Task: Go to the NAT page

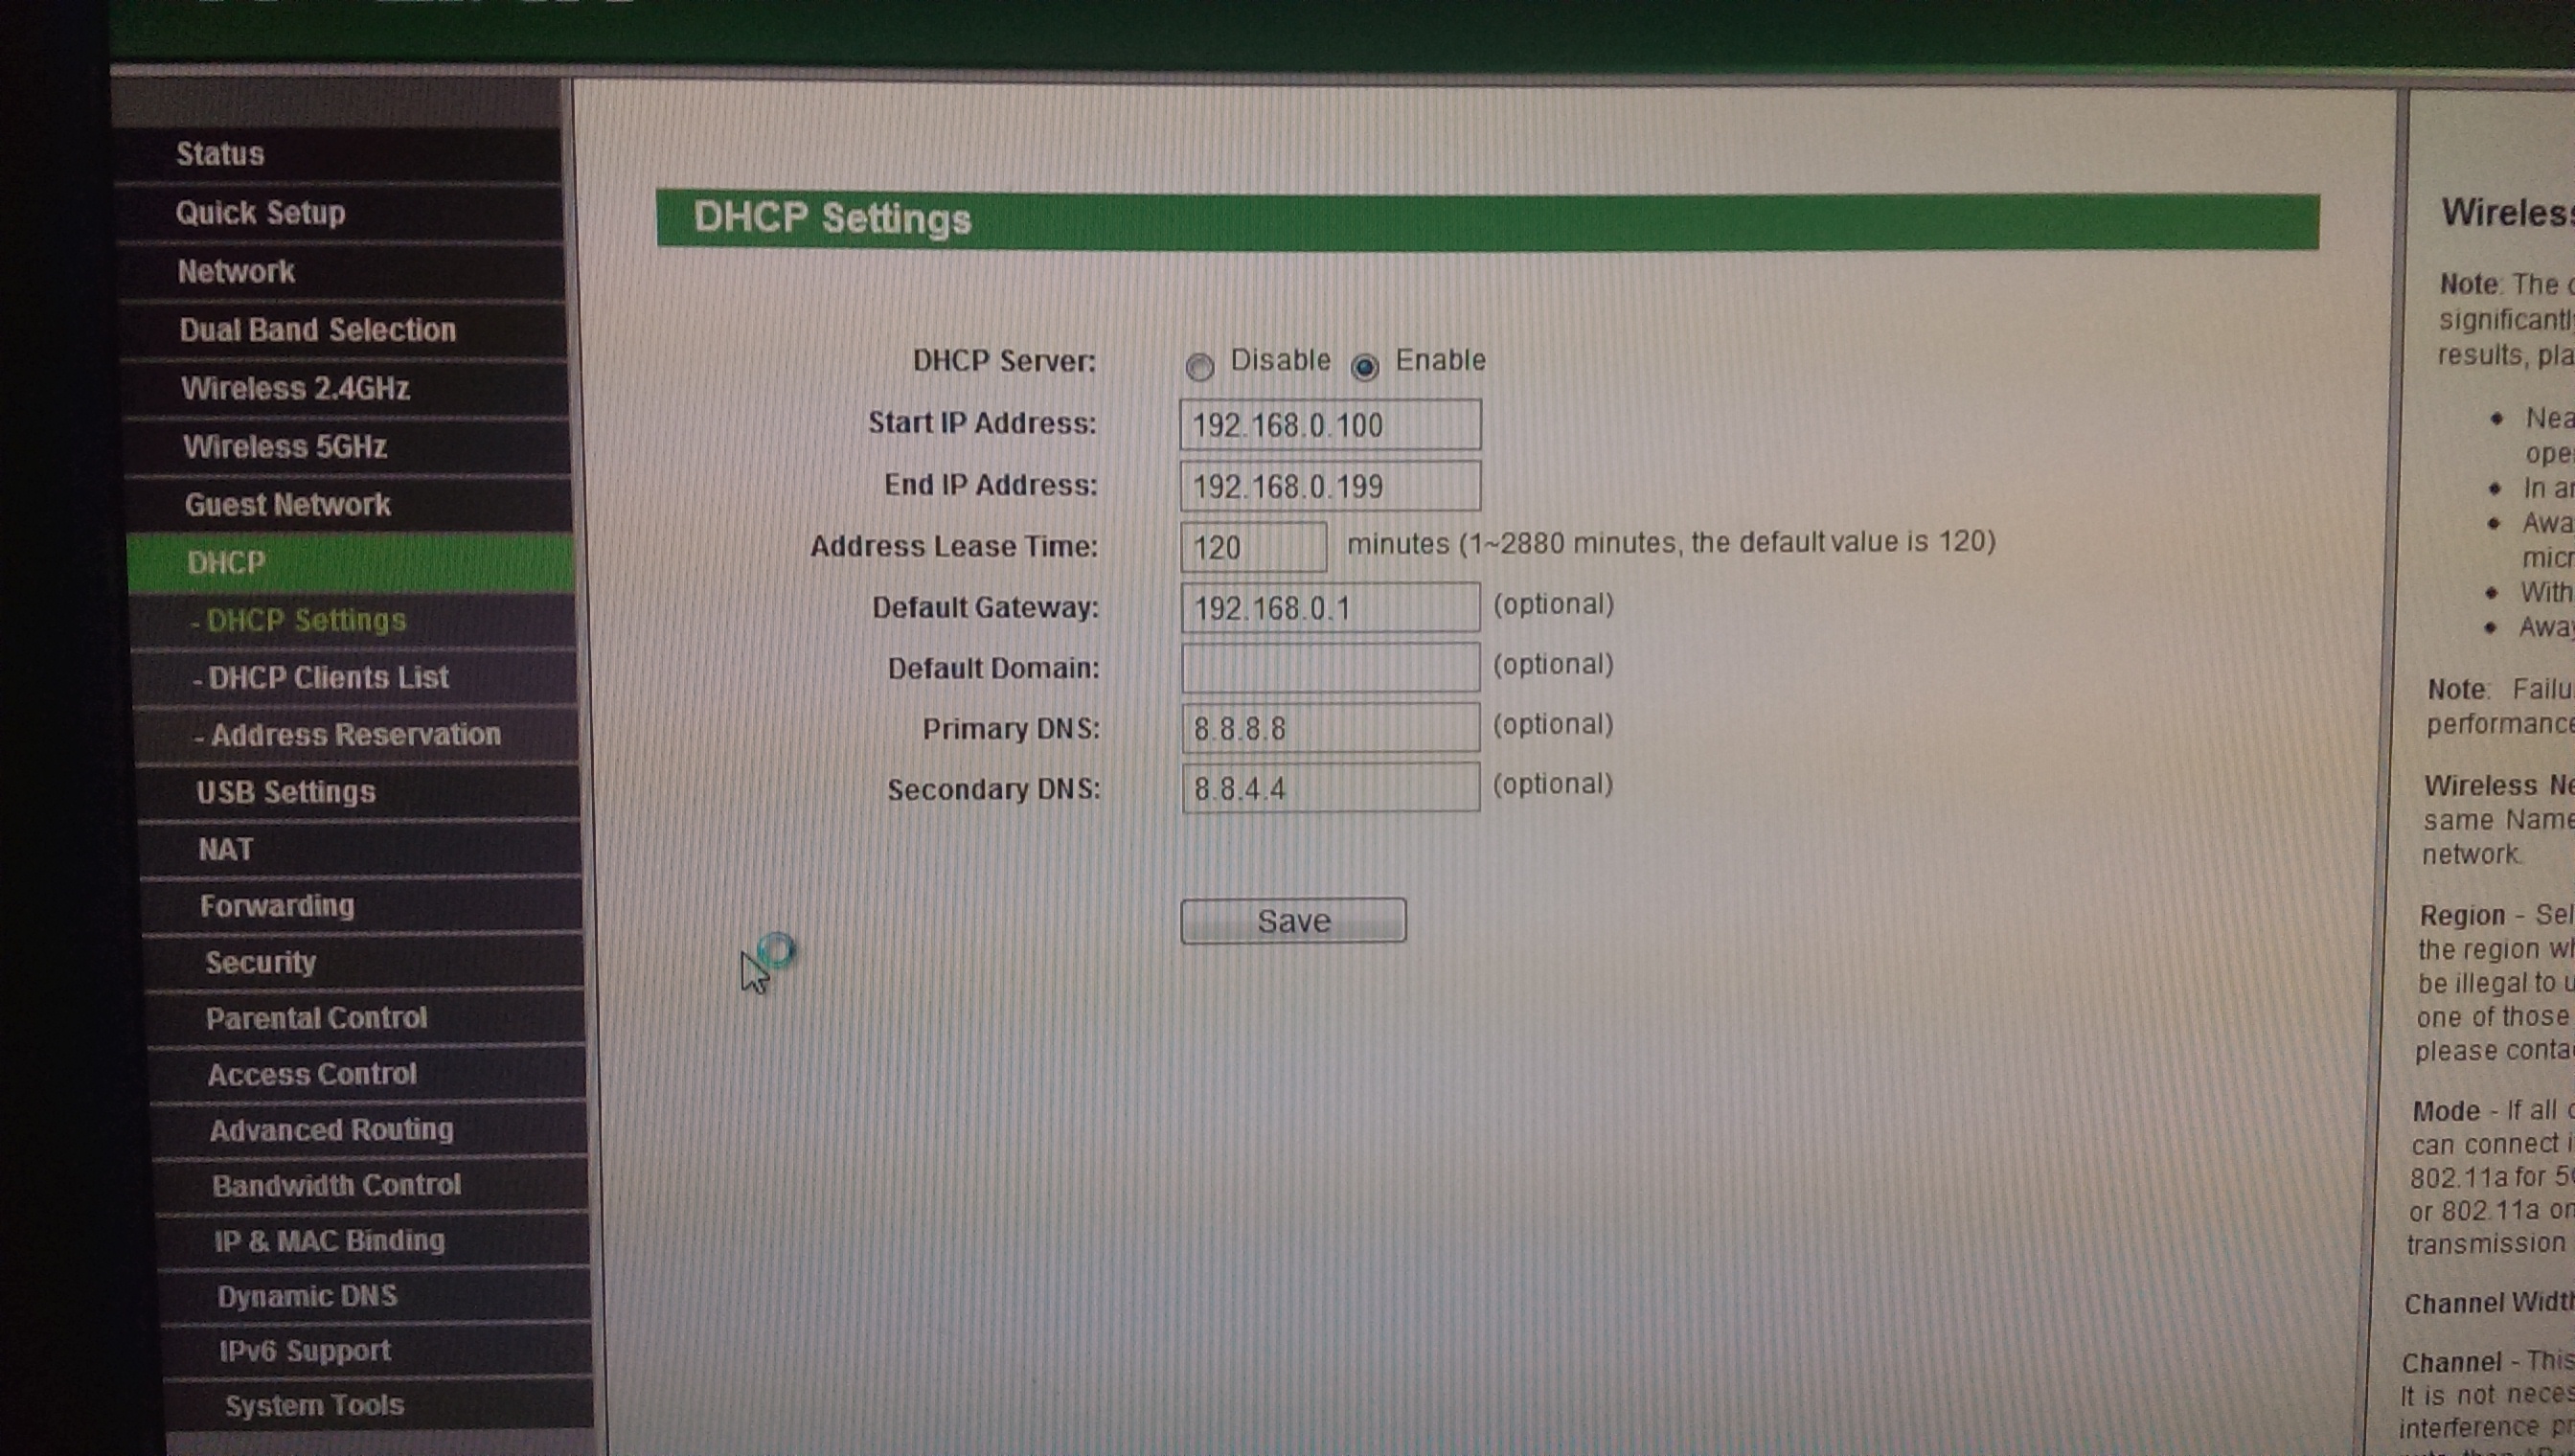Action: coord(225,849)
